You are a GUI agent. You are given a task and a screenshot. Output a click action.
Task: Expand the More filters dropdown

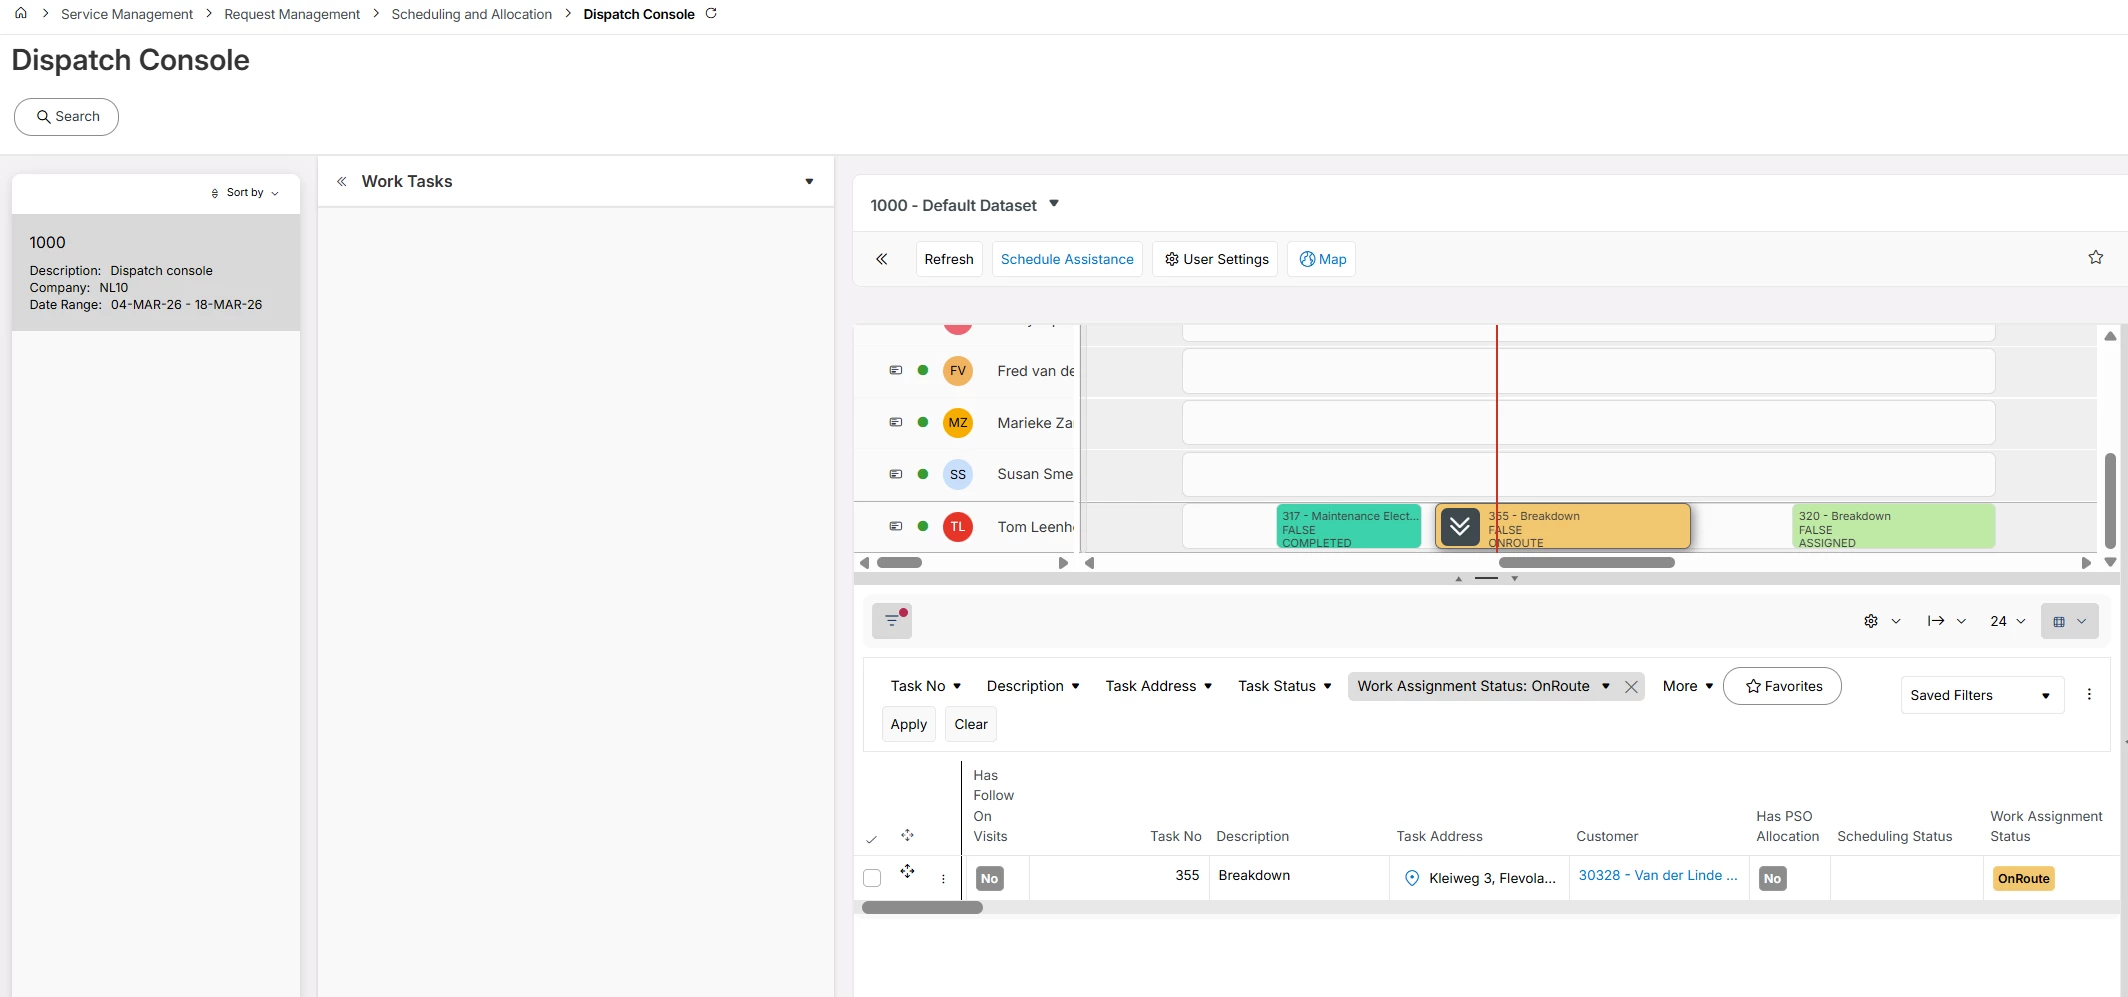point(1688,686)
